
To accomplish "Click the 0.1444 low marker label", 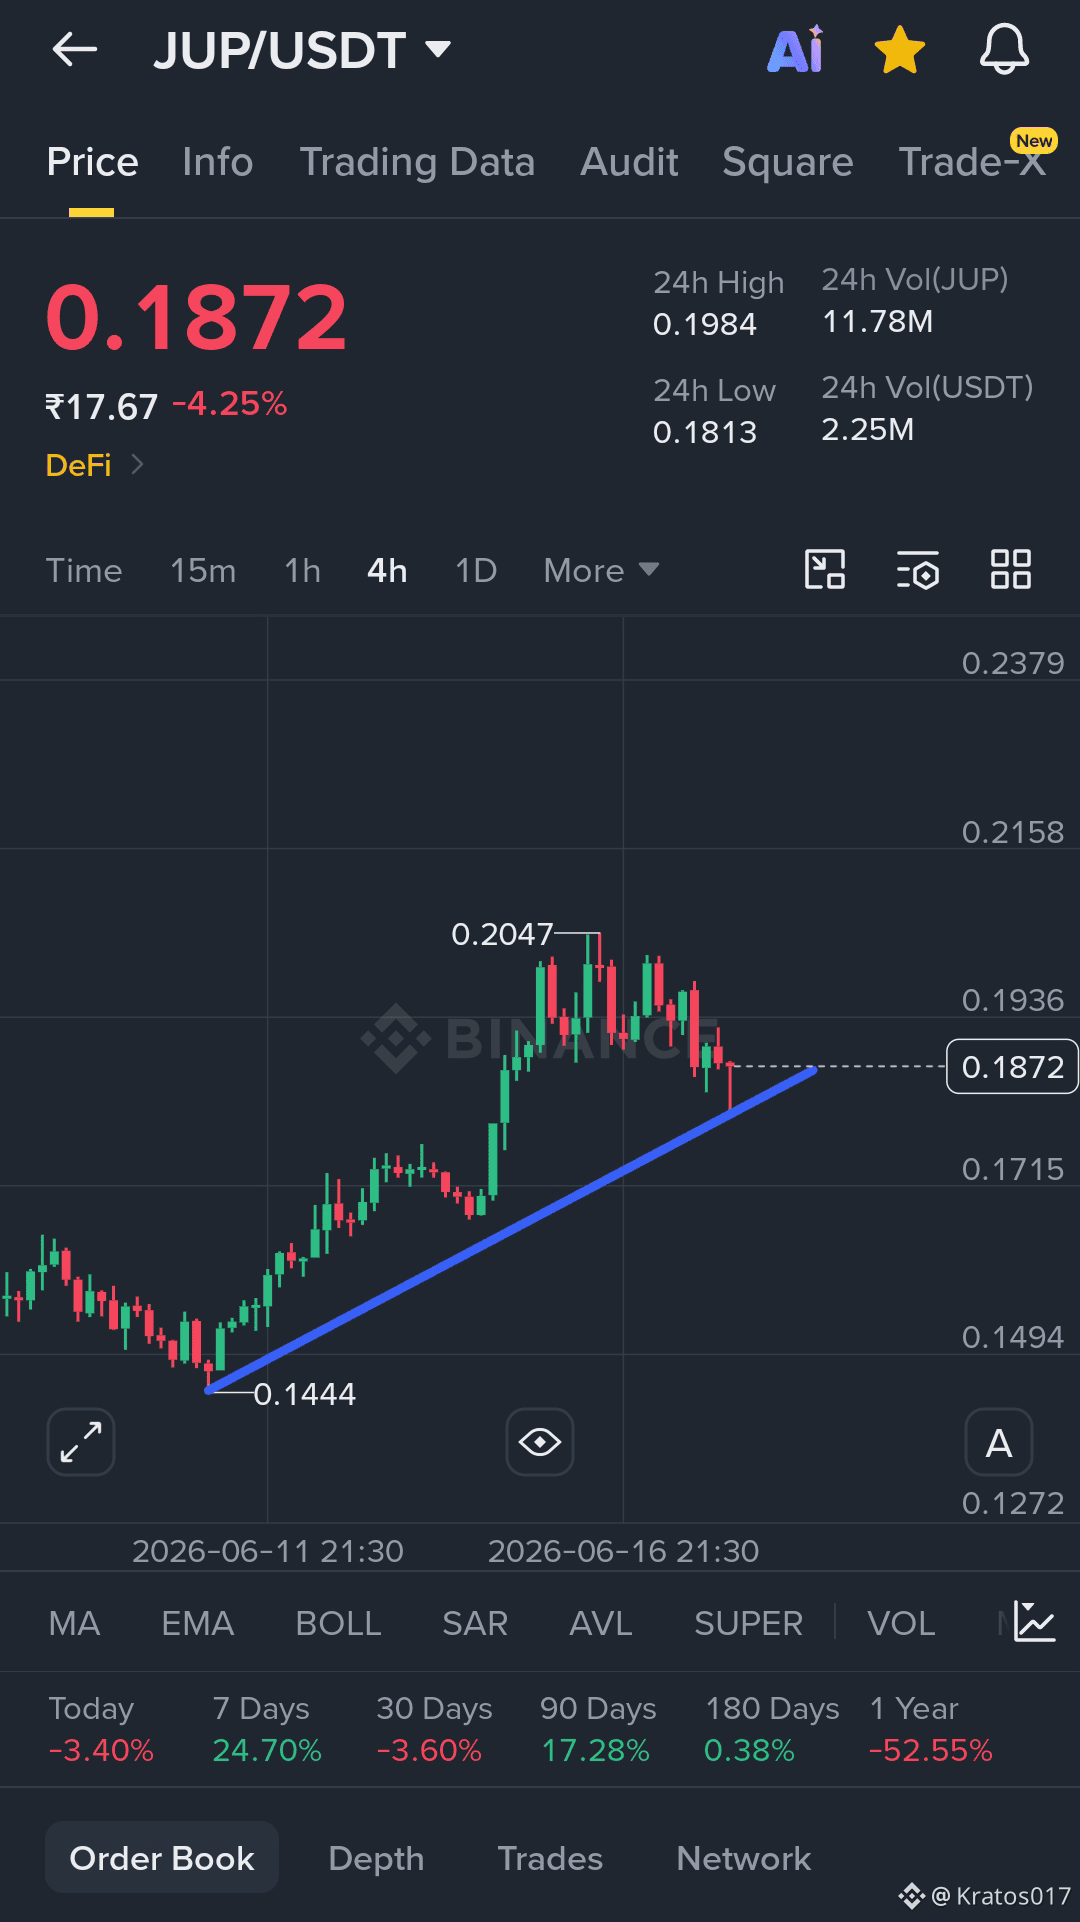I will pyautogui.click(x=304, y=1394).
